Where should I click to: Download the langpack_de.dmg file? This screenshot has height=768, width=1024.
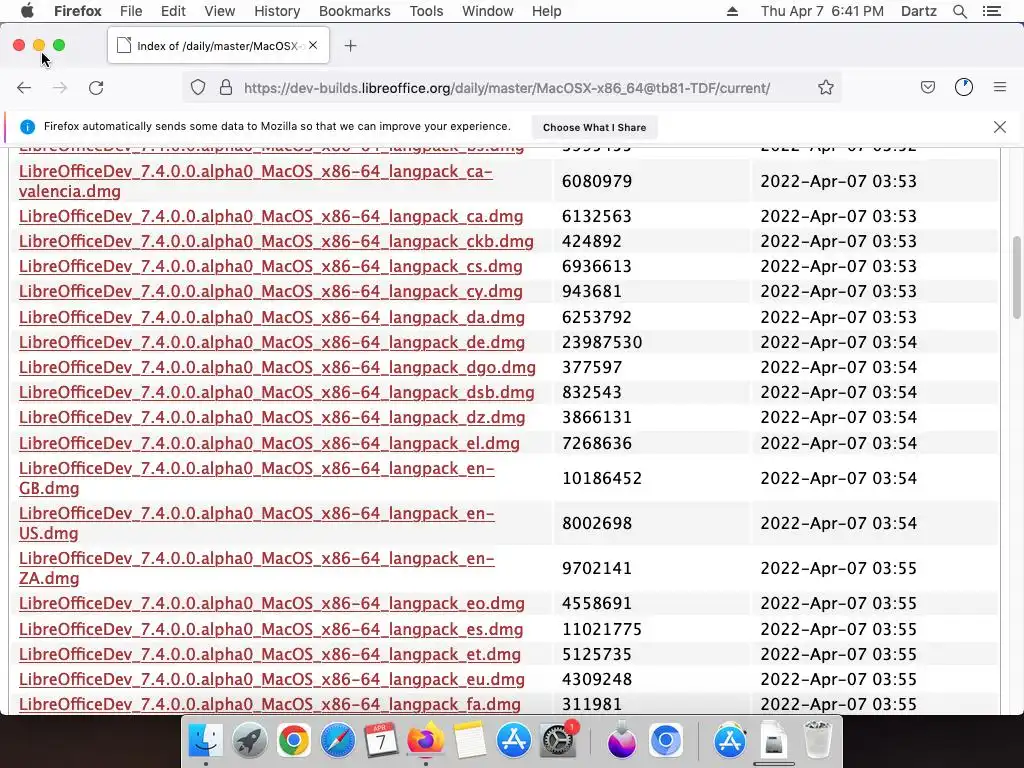point(272,342)
